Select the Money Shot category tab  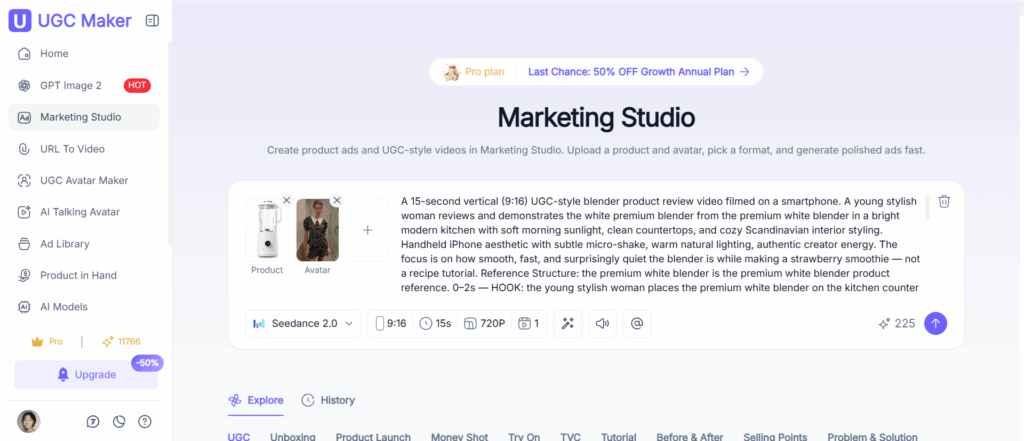click(x=460, y=436)
